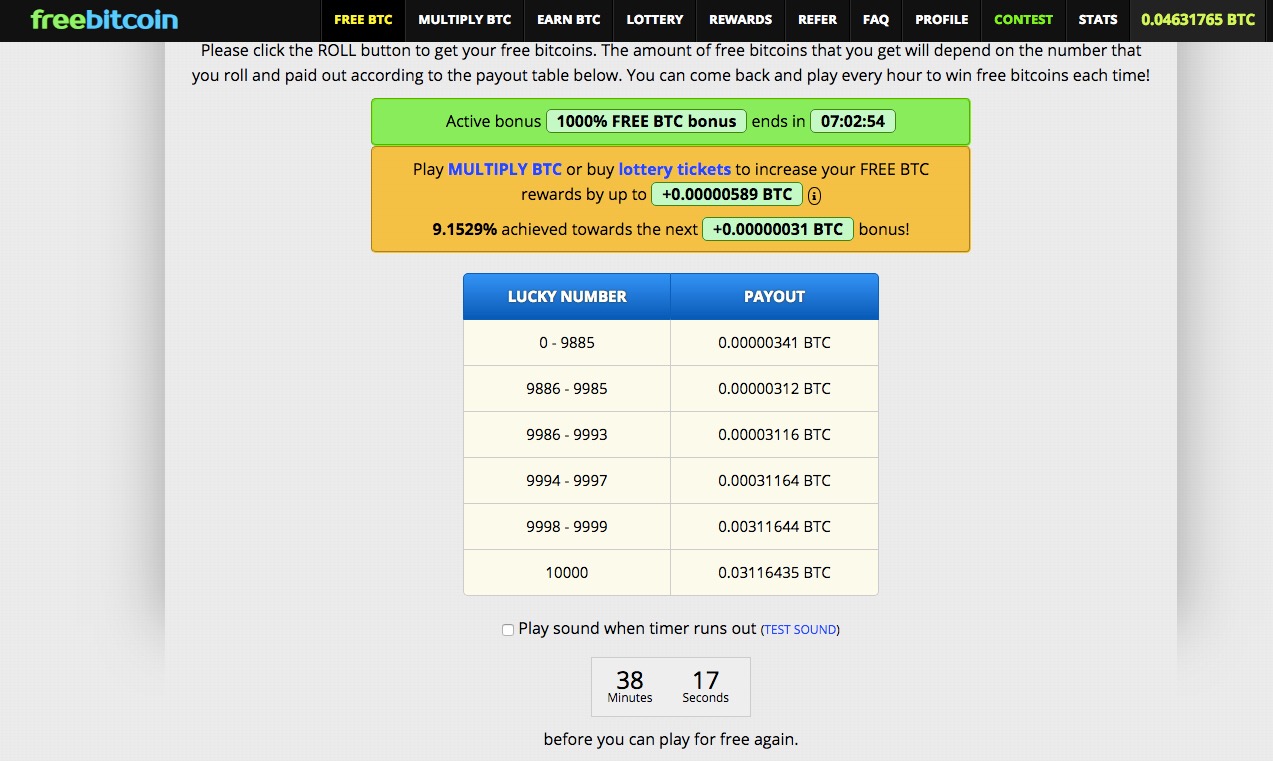Click the 38 Minutes timer value
This screenshot has width=1273, height=761.
coord(630,687)
